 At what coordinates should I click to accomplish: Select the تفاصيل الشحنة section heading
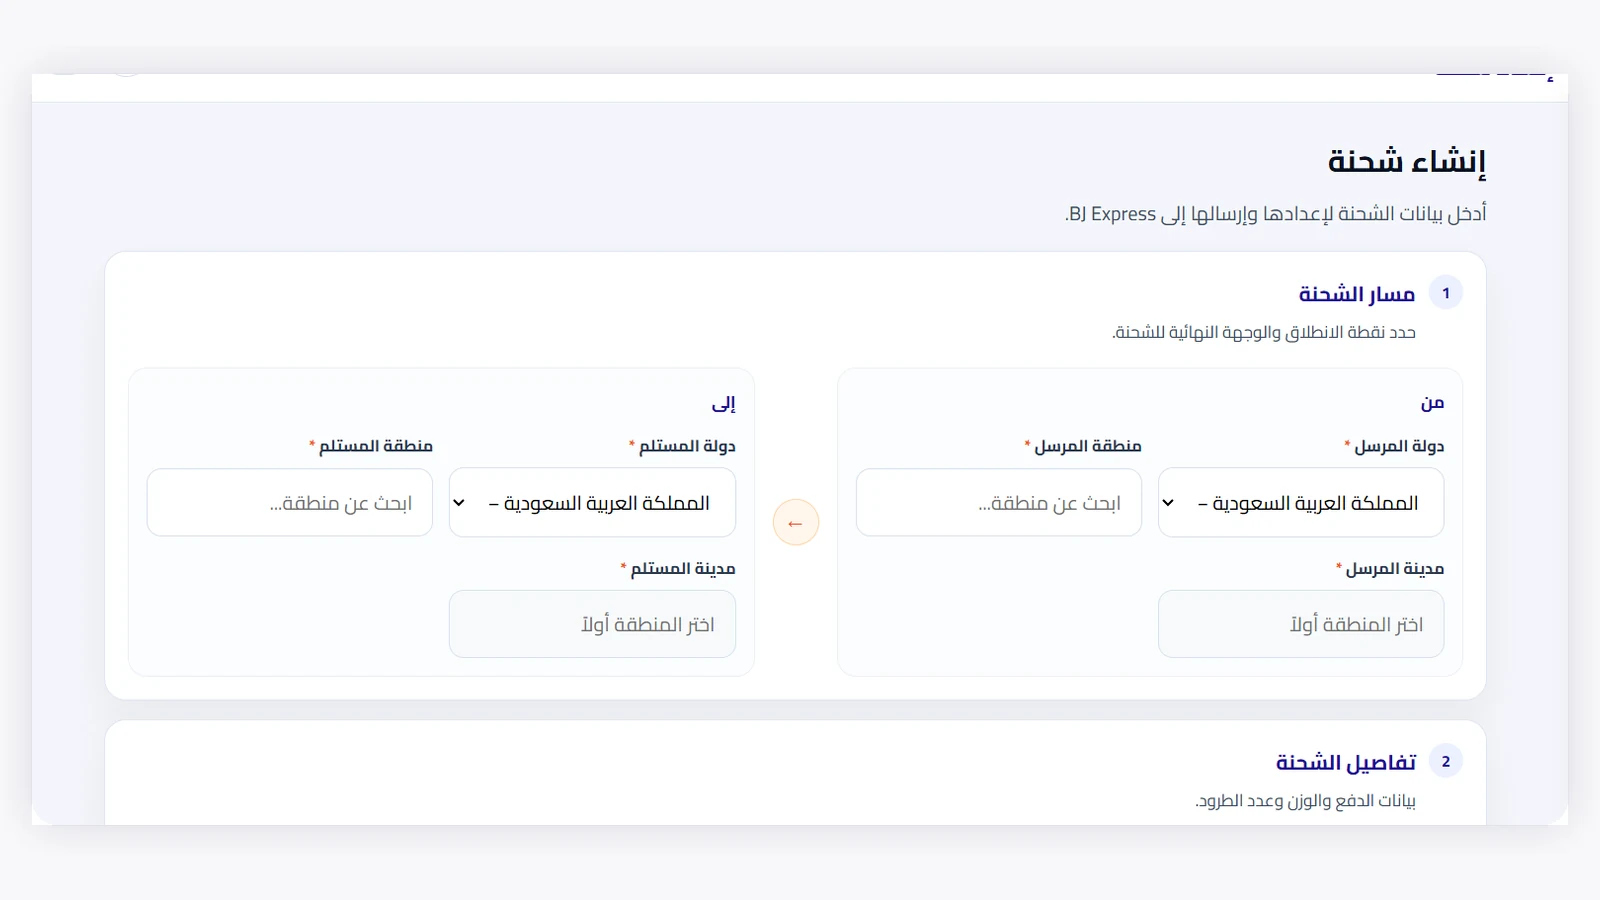1346,762
